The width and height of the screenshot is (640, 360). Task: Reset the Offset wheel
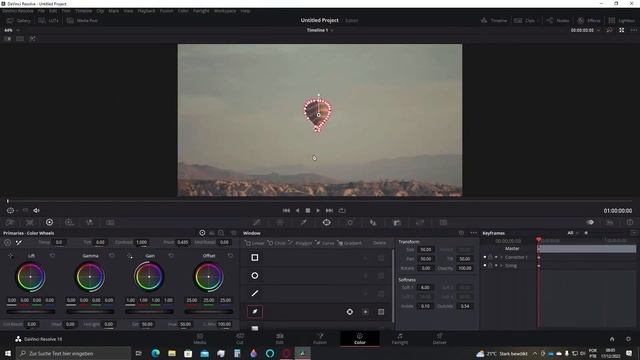click(230, 256)
